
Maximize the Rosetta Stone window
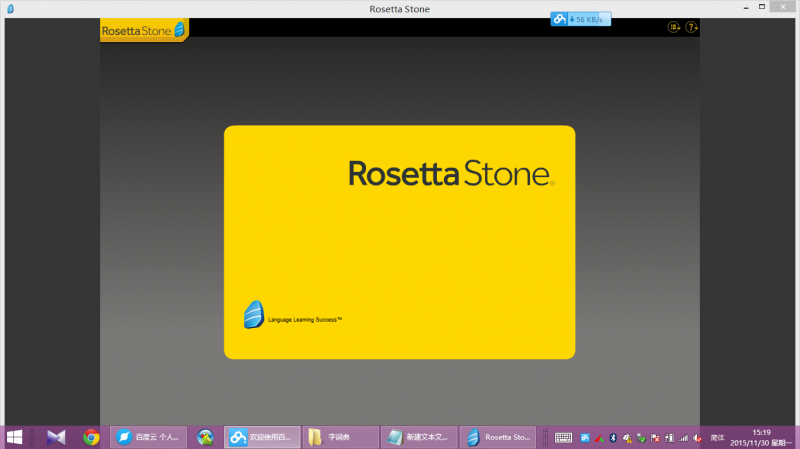[762, 7]
